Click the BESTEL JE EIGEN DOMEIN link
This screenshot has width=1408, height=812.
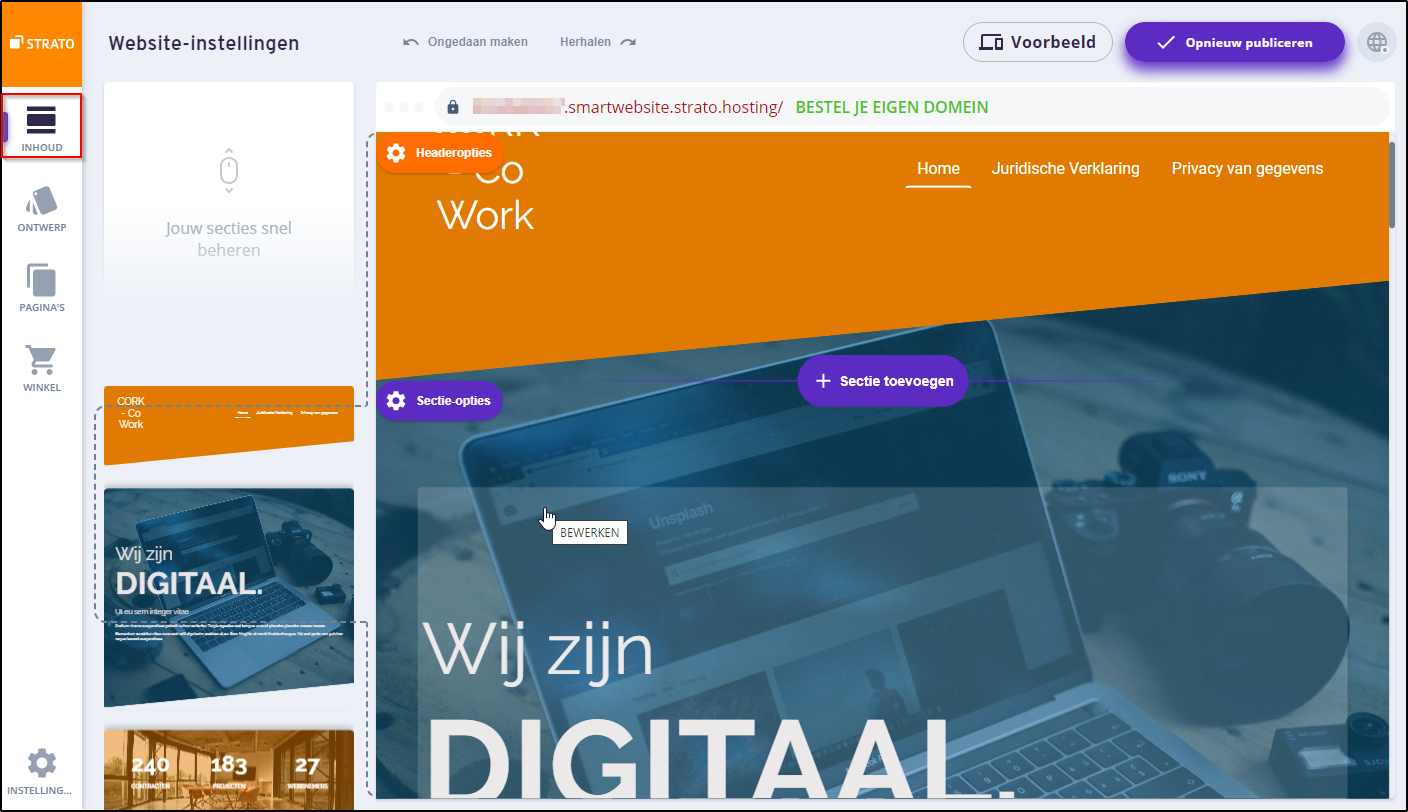[891, 106]
